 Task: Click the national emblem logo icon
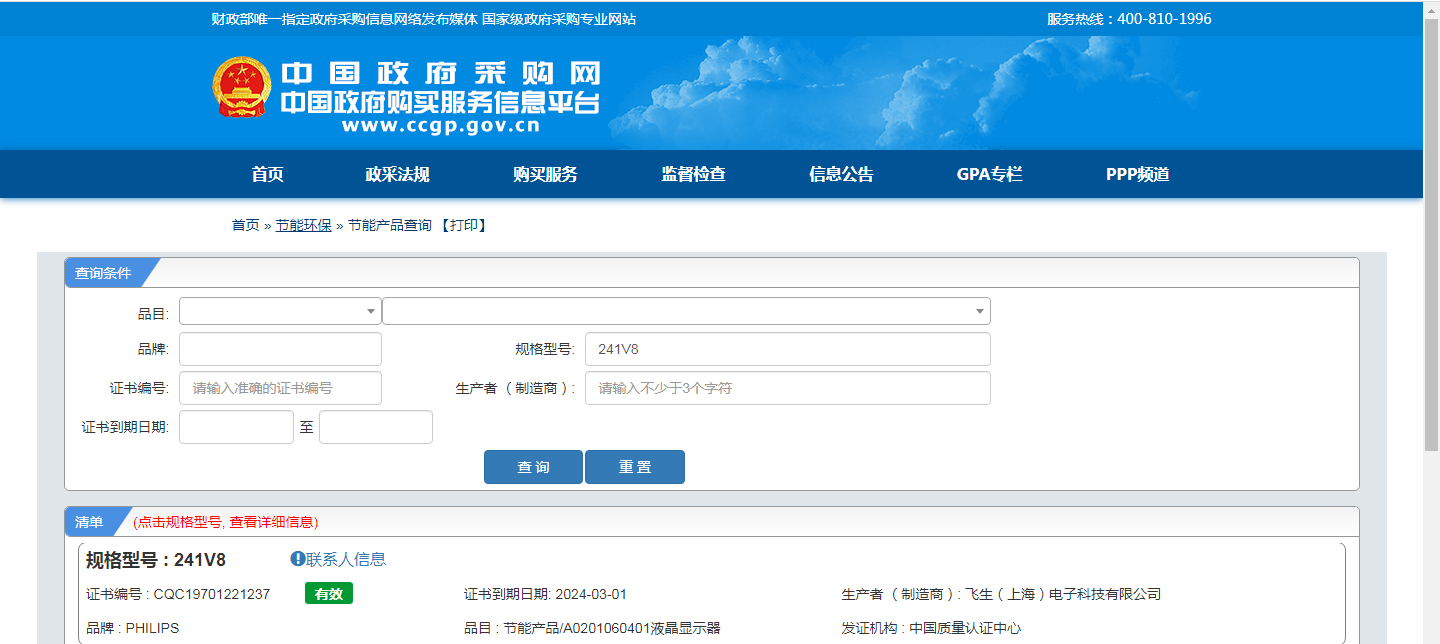241,87
